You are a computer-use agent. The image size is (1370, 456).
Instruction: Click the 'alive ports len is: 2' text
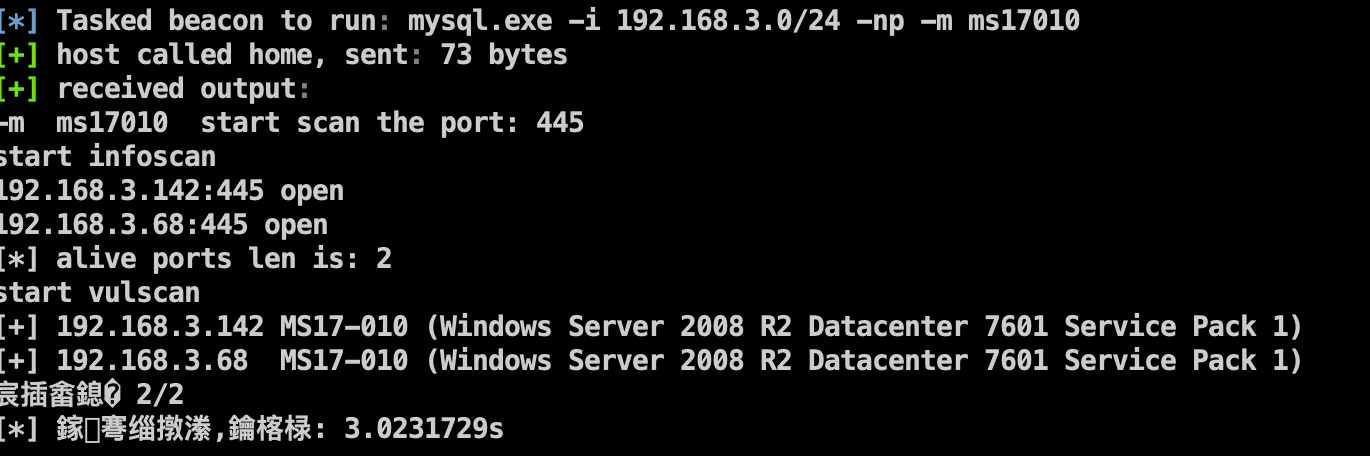(x=224, y=259)
